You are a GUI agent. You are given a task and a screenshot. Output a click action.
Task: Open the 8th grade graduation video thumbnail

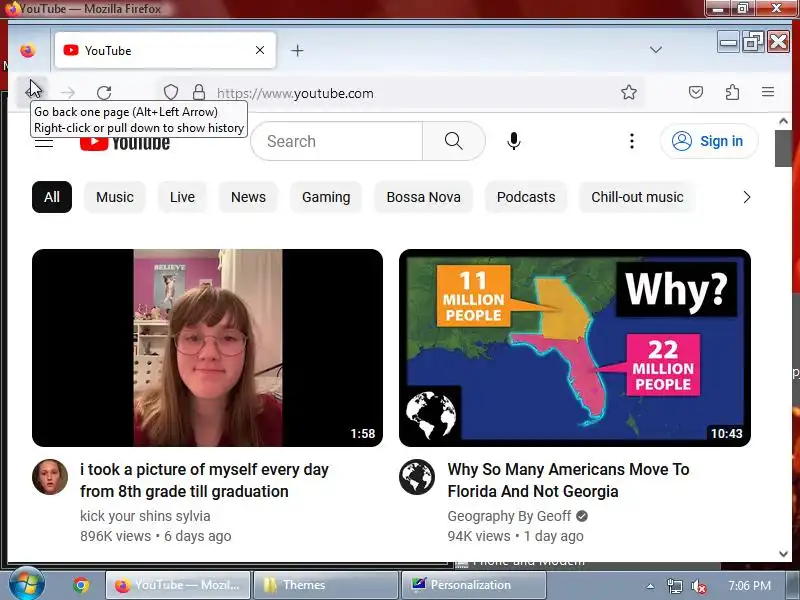coord(207,348)
